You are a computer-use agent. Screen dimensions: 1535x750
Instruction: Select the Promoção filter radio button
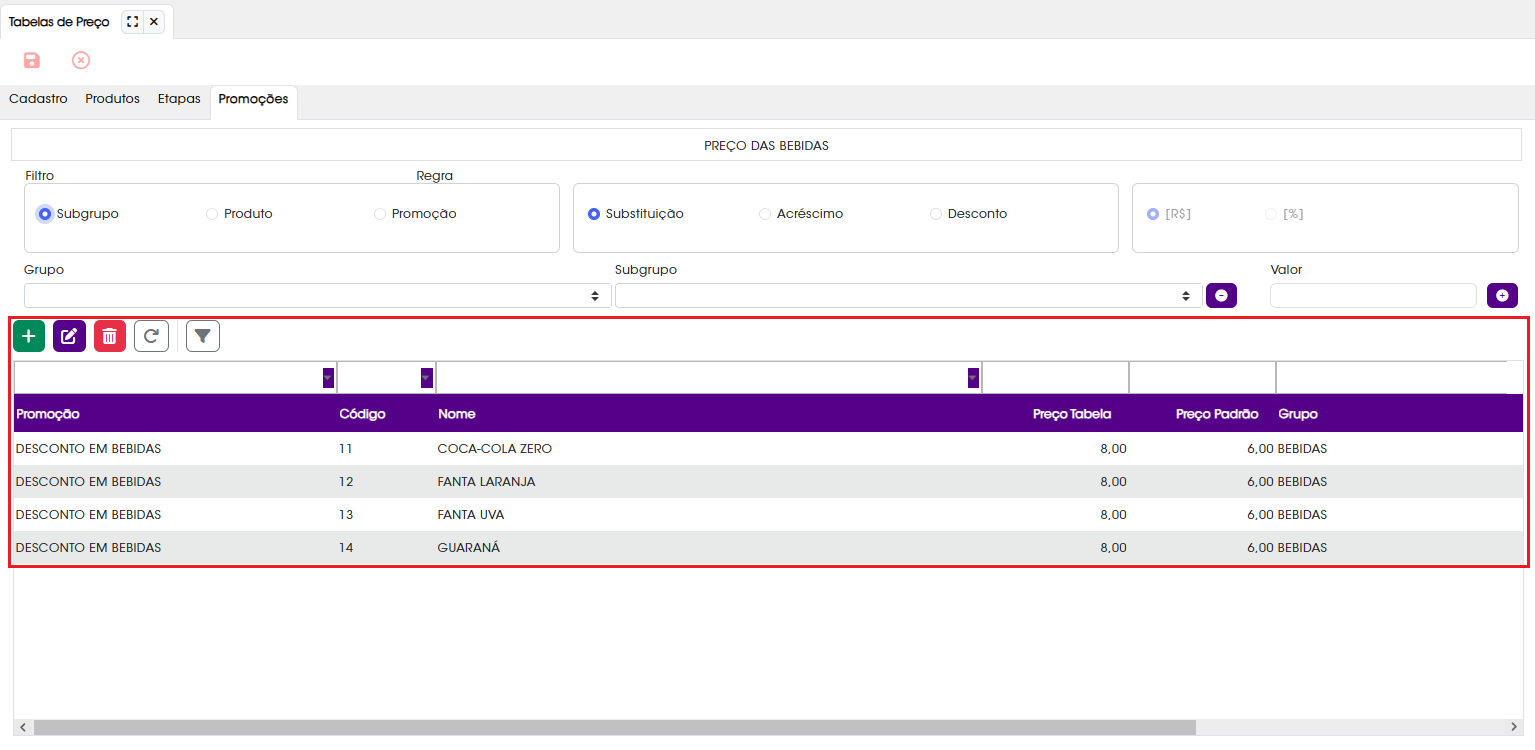click(x=380, y=214)
